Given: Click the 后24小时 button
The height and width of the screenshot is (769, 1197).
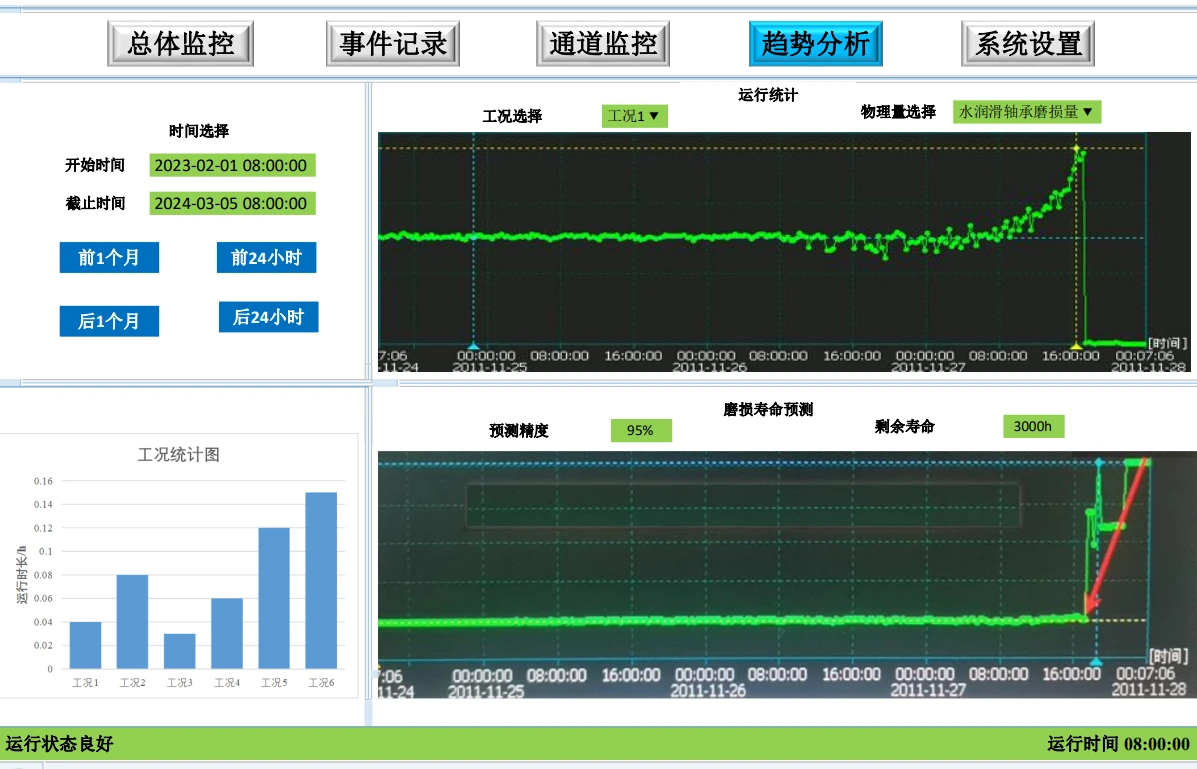Looking at the screenshot, I should (x=269, y=317).
